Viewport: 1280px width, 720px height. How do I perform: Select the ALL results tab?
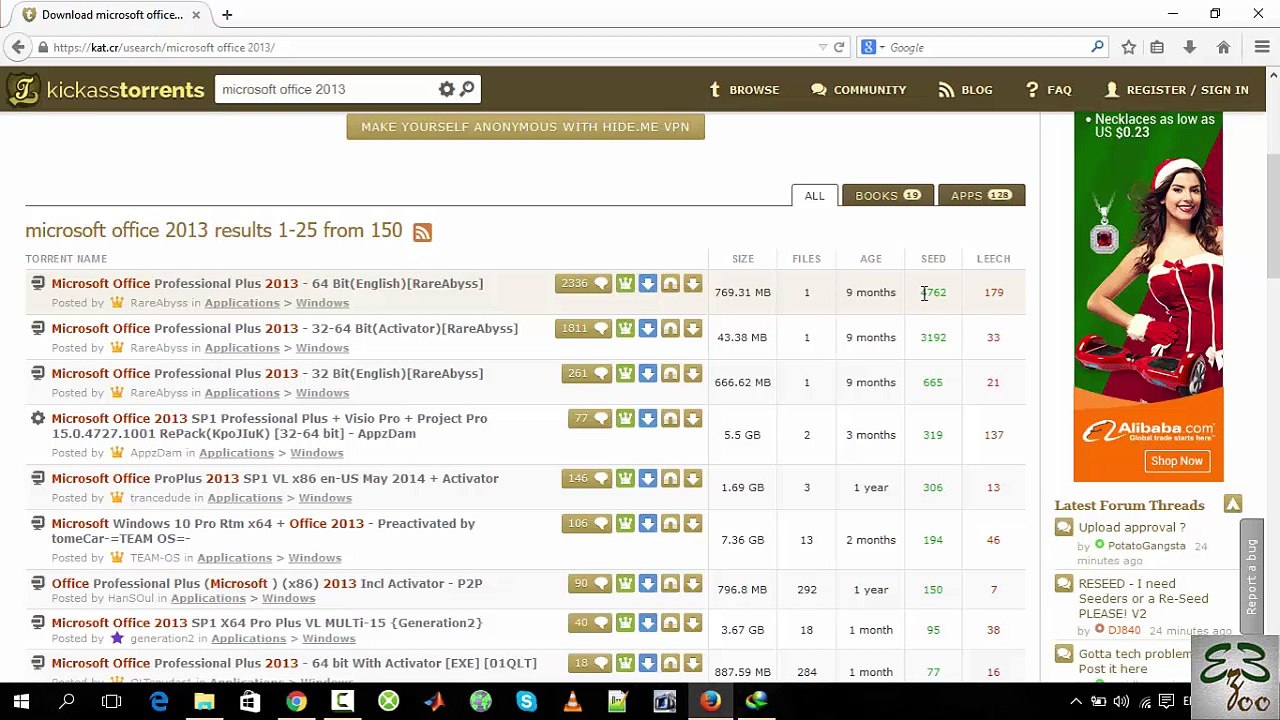click(x=814, y=196)
